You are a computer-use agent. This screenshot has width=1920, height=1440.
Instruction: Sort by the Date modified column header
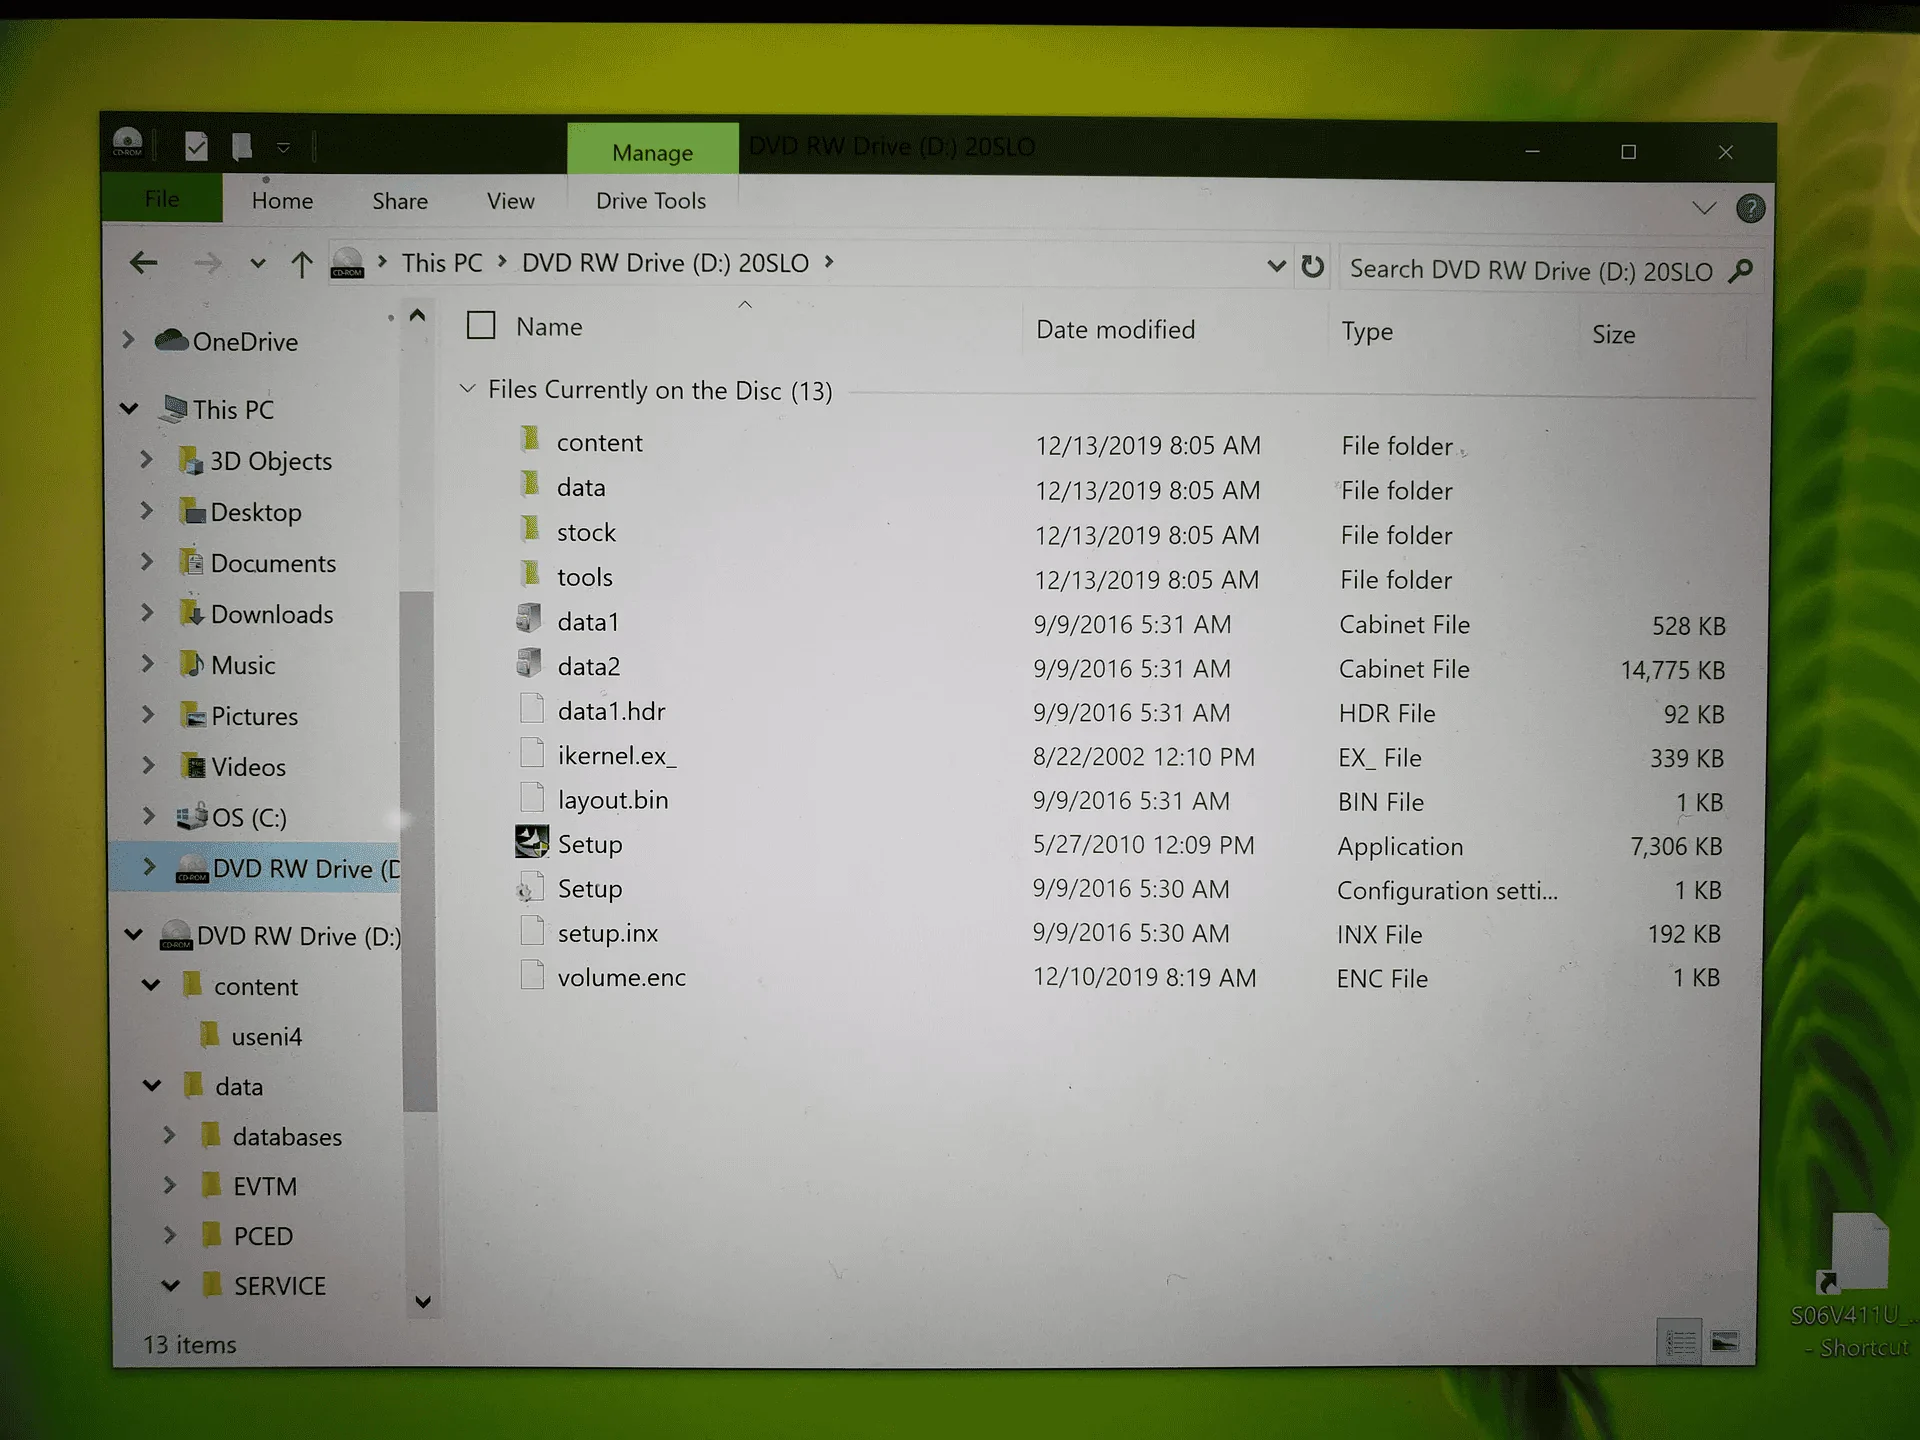pos(1115,329)
